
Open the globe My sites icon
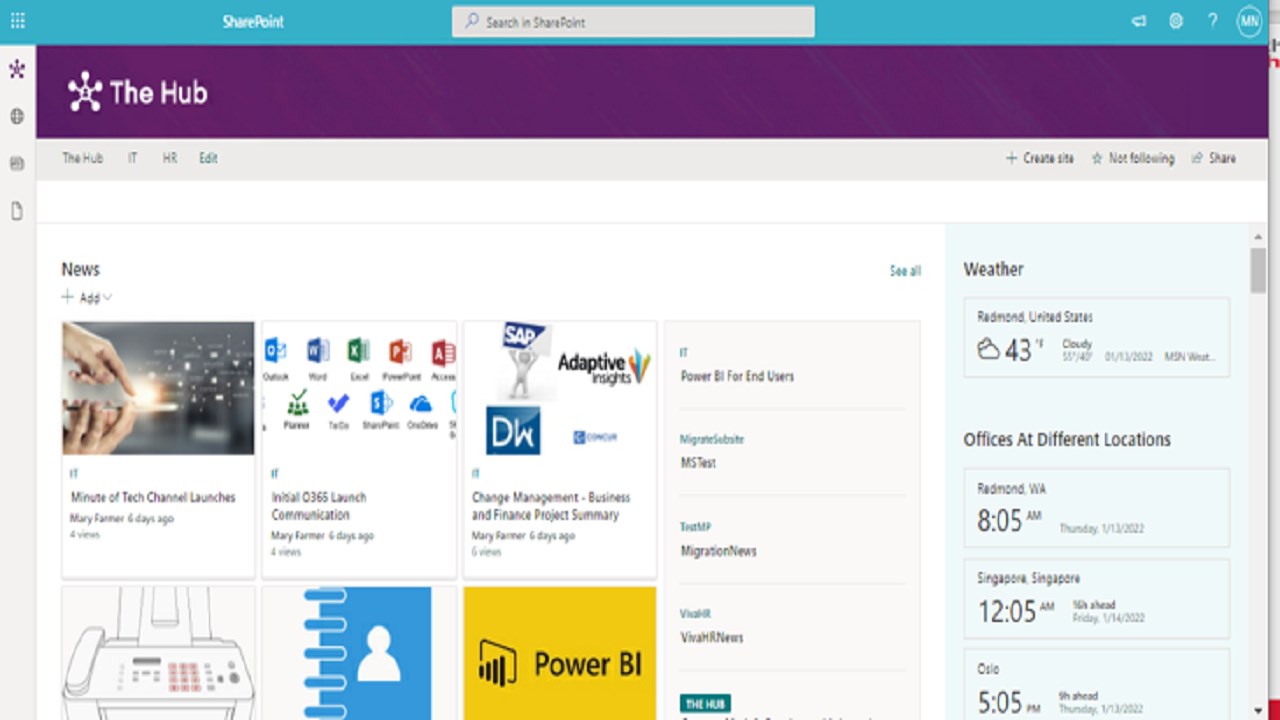(17, 116)
